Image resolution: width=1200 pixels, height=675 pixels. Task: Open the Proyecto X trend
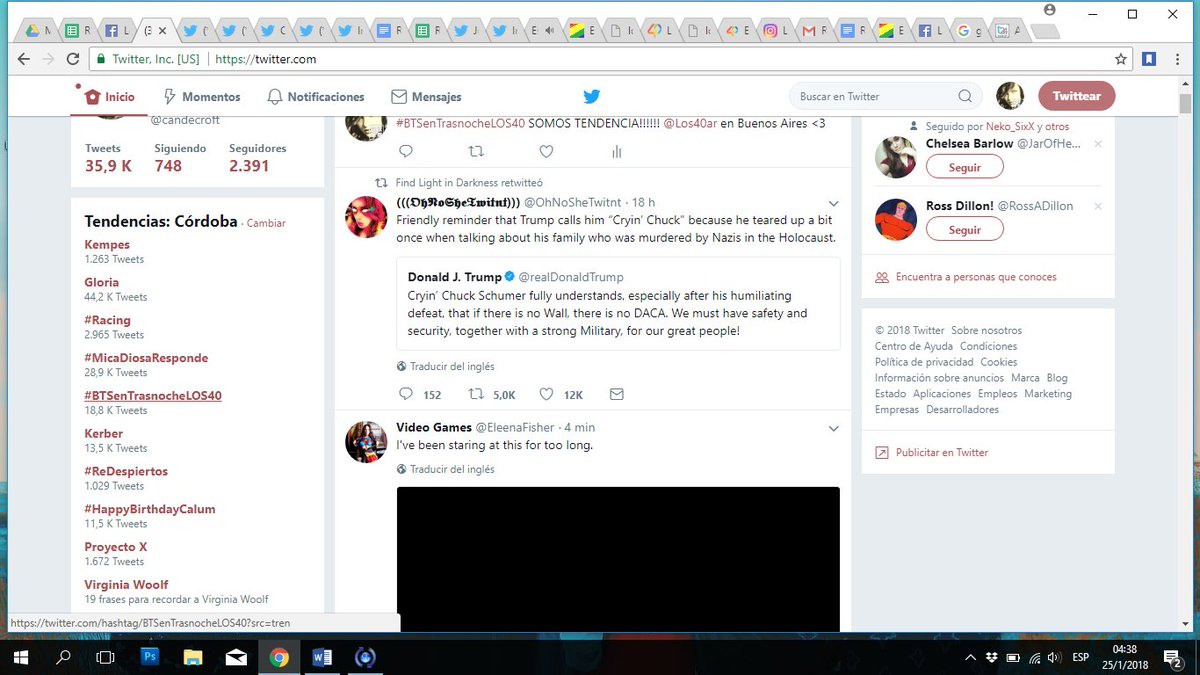click(x=116, y=547)
